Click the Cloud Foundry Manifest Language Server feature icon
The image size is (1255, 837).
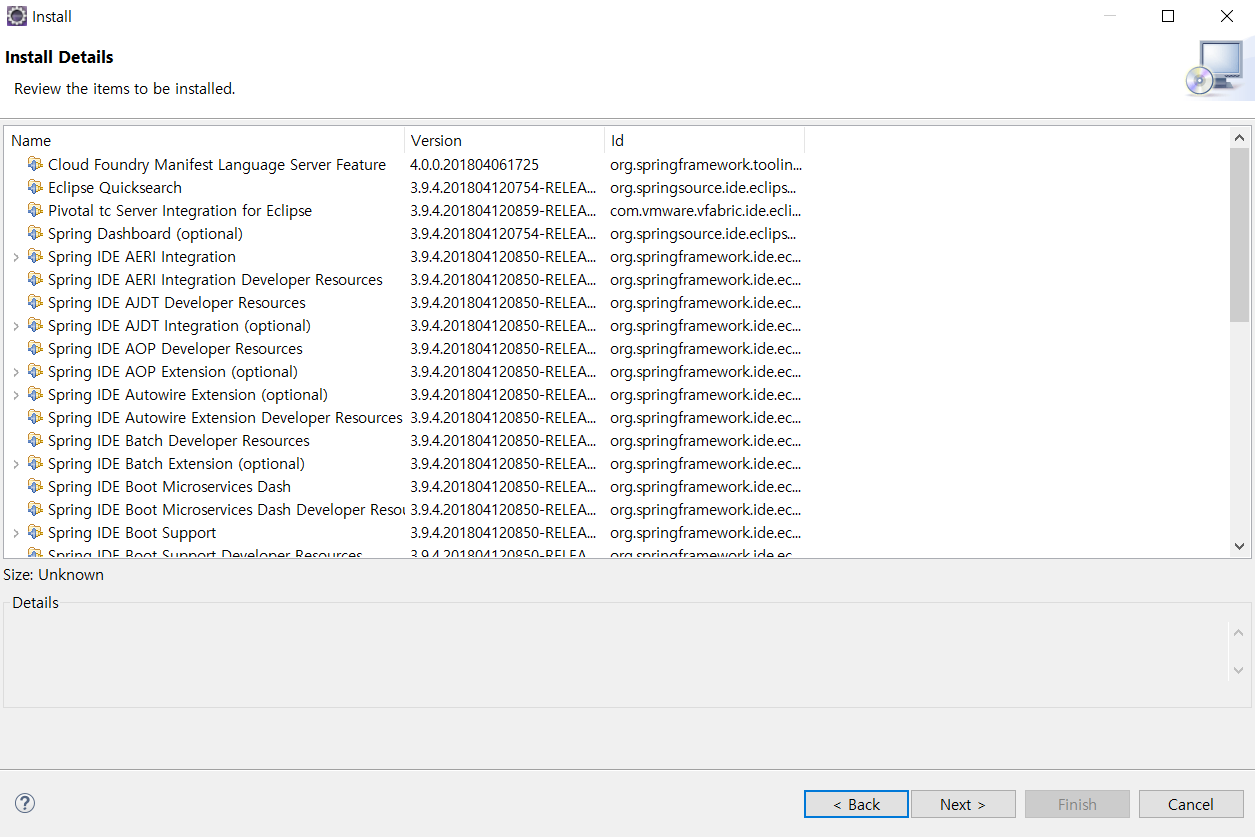[35, 164]
